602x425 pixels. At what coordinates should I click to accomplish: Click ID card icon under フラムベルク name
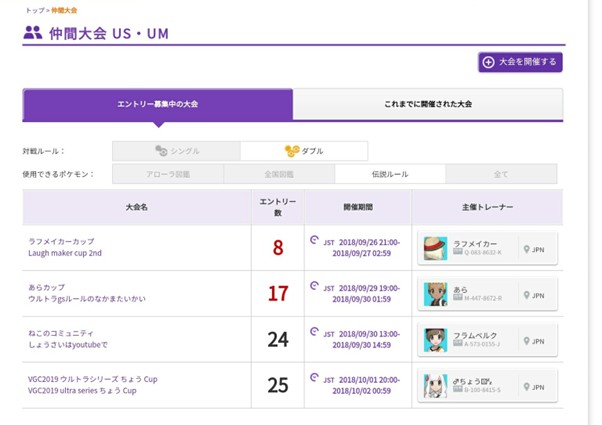point(458,343)
